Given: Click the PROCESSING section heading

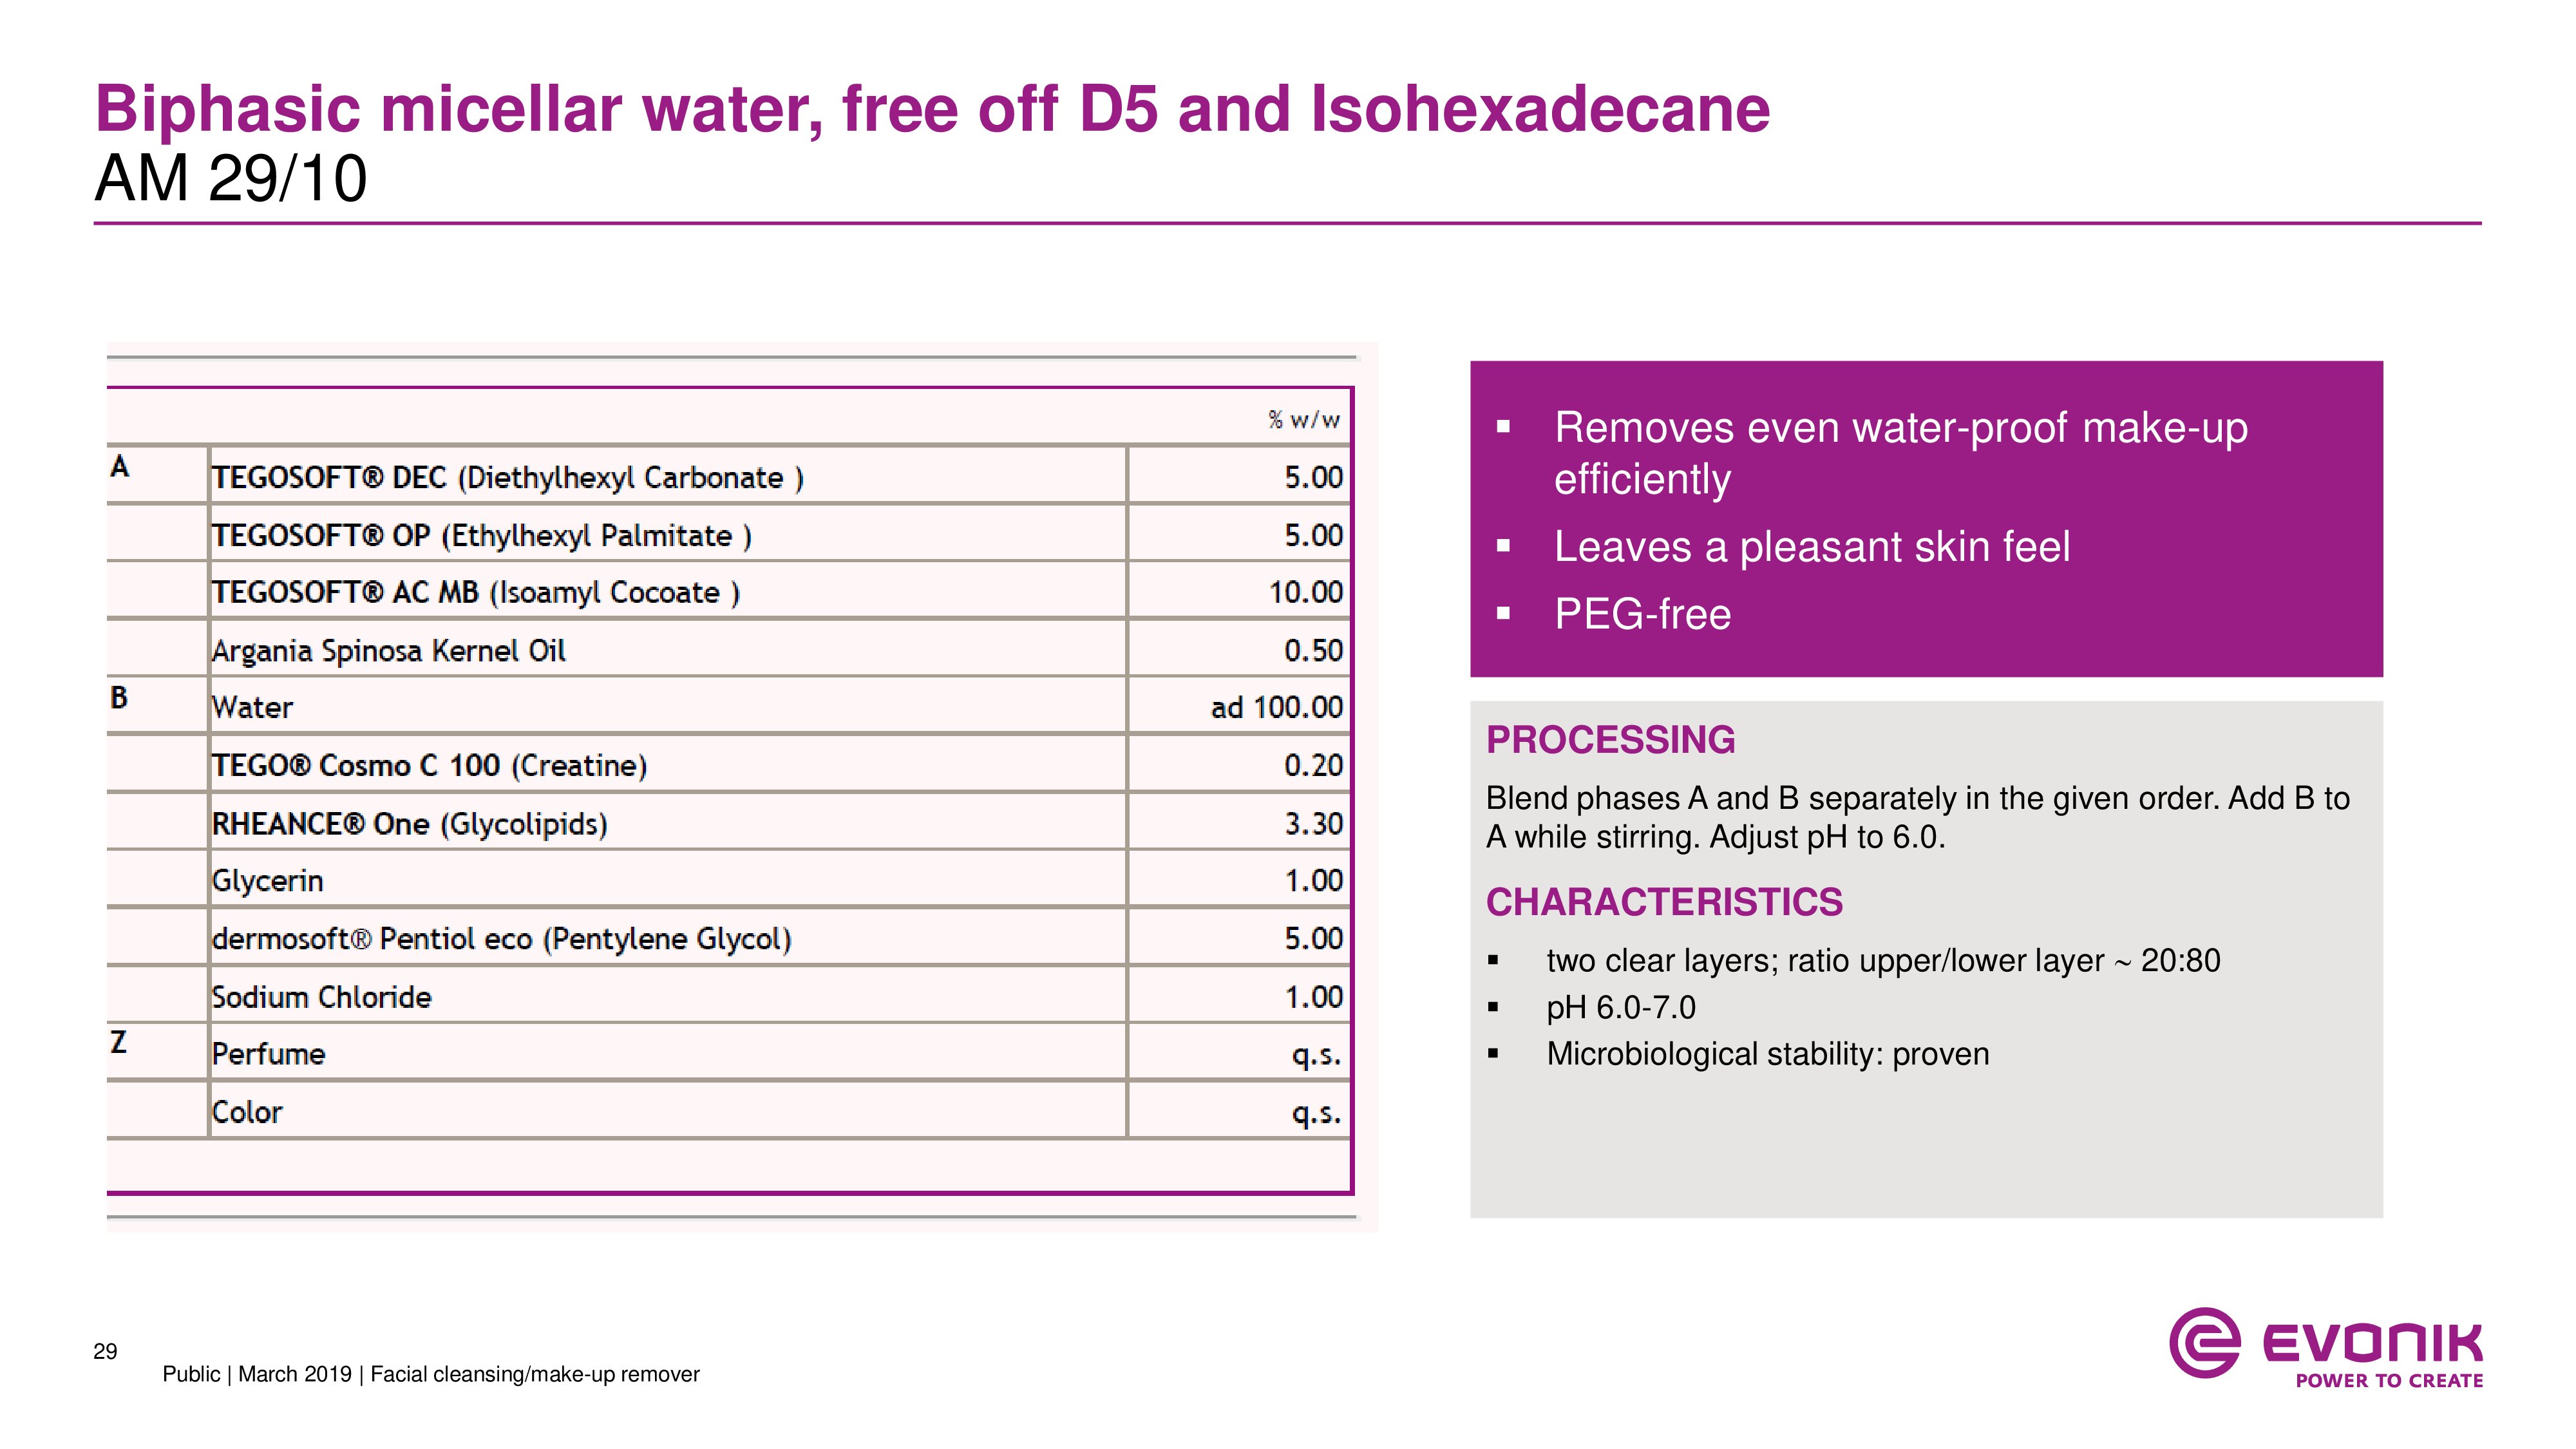Looking at the screenshot, I should pos(1610,740).
